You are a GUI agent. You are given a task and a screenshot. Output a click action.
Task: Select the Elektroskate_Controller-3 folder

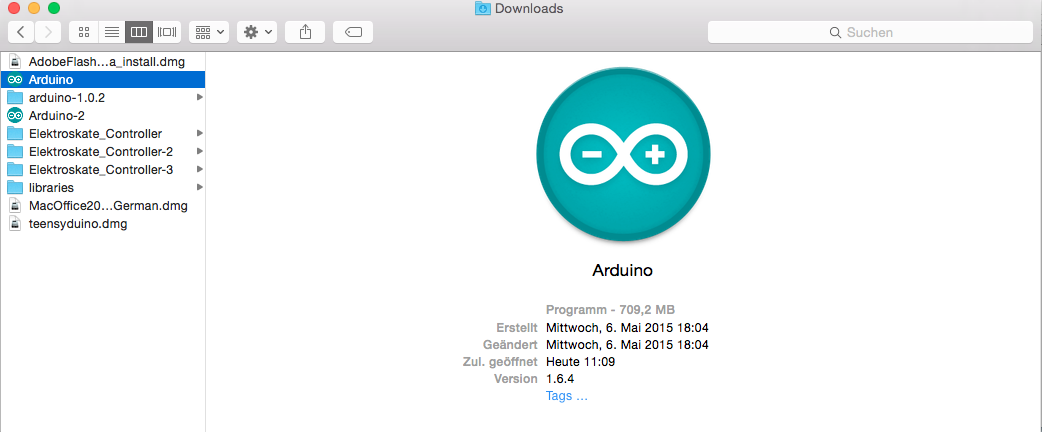click(103, 169)
